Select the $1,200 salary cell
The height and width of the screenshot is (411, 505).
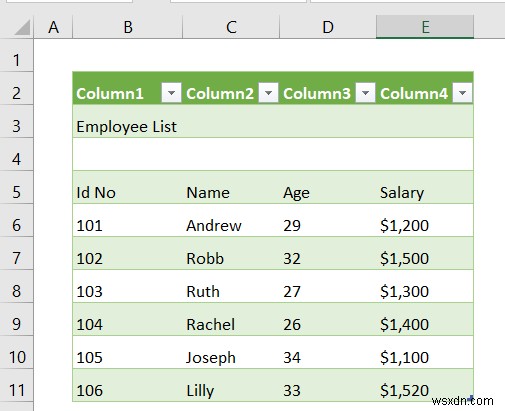pos(425,220)
